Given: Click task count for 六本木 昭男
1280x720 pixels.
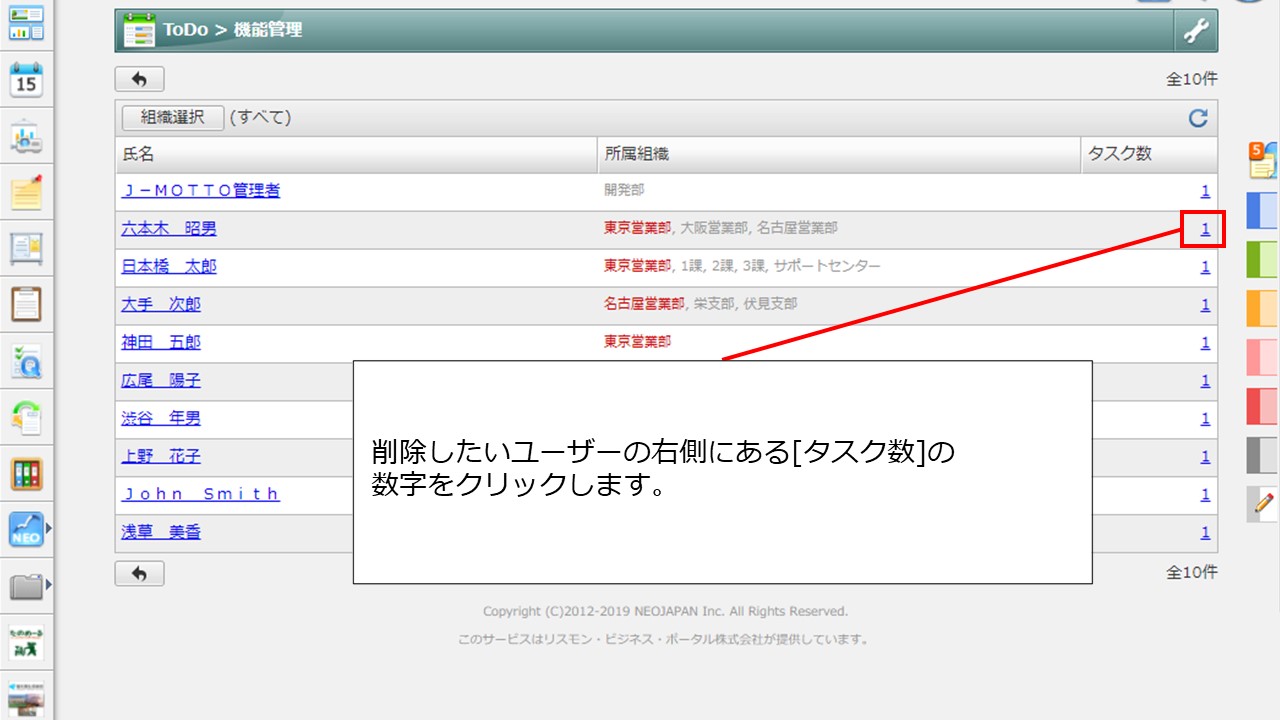Looking at the screenshot, I should 1205,229.
